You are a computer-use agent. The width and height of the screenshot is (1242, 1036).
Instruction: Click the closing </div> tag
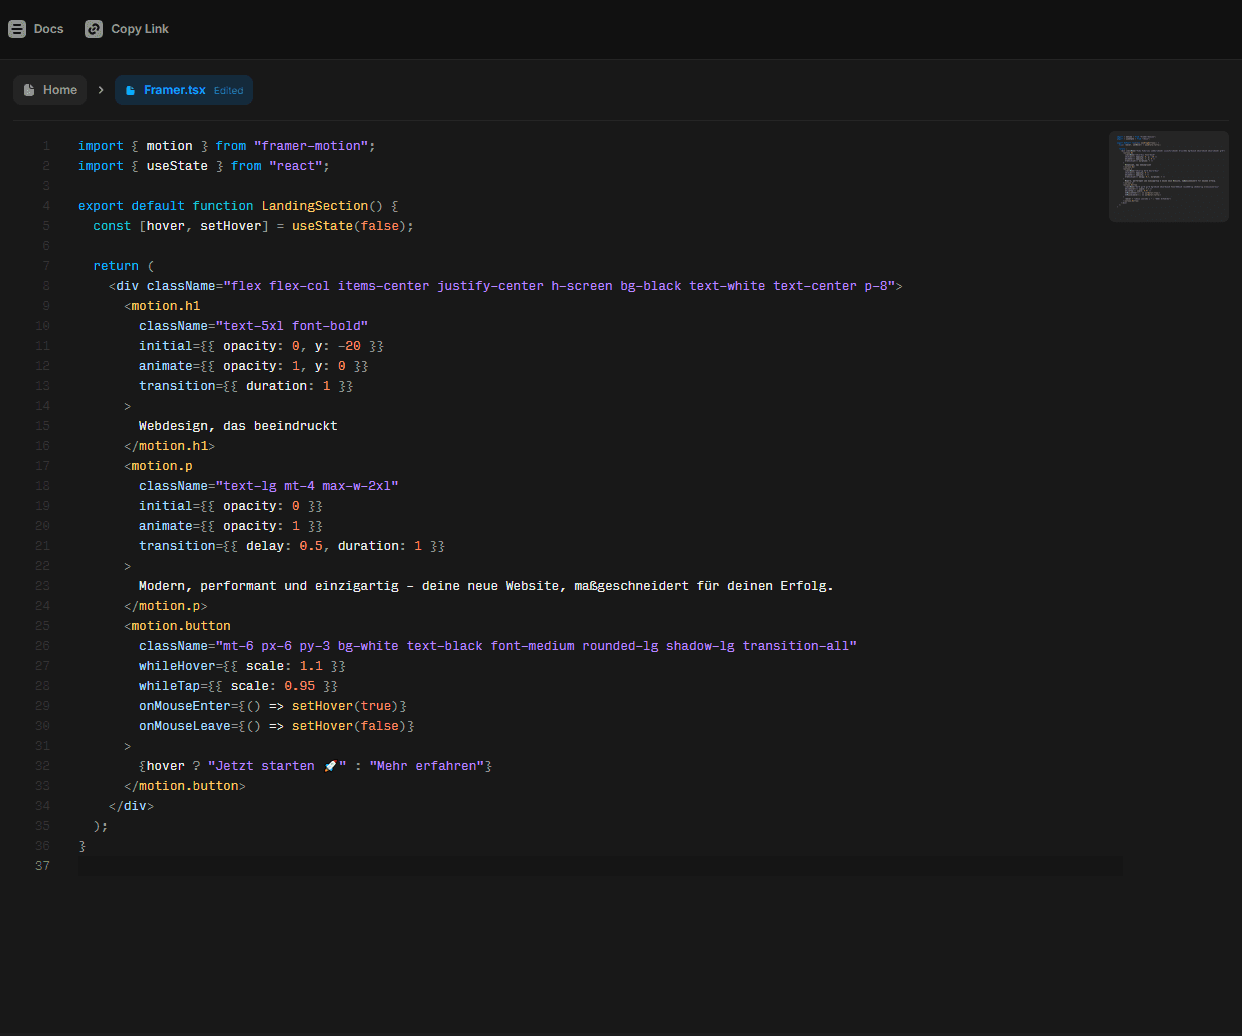click(x=131, y=806)
